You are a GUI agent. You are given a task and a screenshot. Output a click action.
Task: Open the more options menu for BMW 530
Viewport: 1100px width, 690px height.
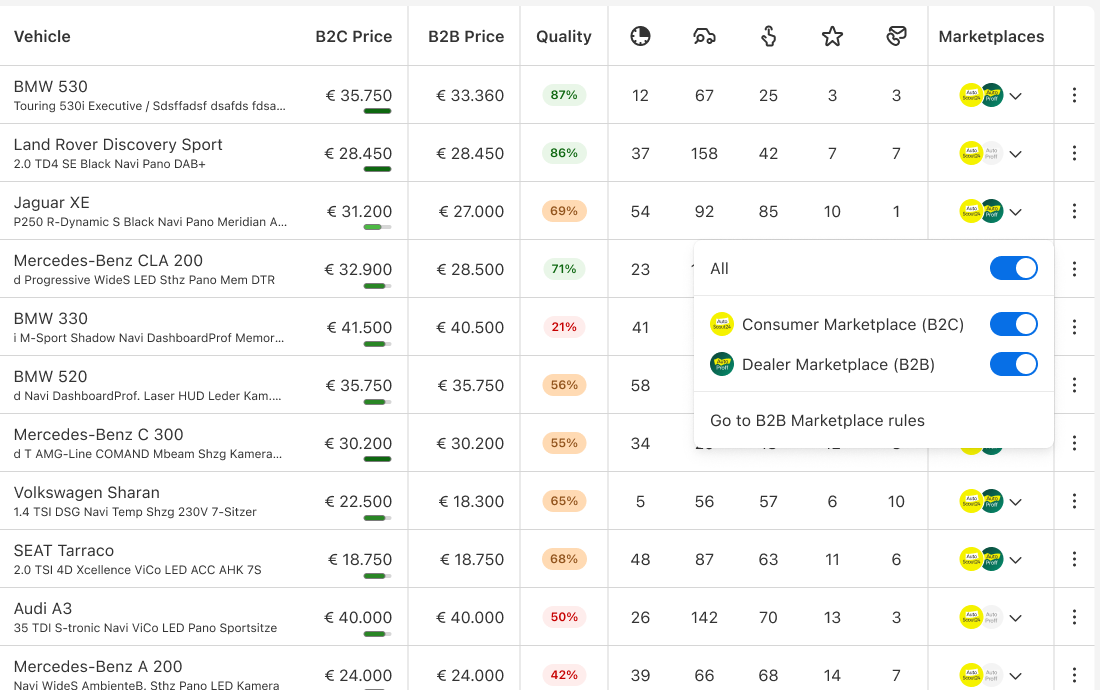(1074, 95)
